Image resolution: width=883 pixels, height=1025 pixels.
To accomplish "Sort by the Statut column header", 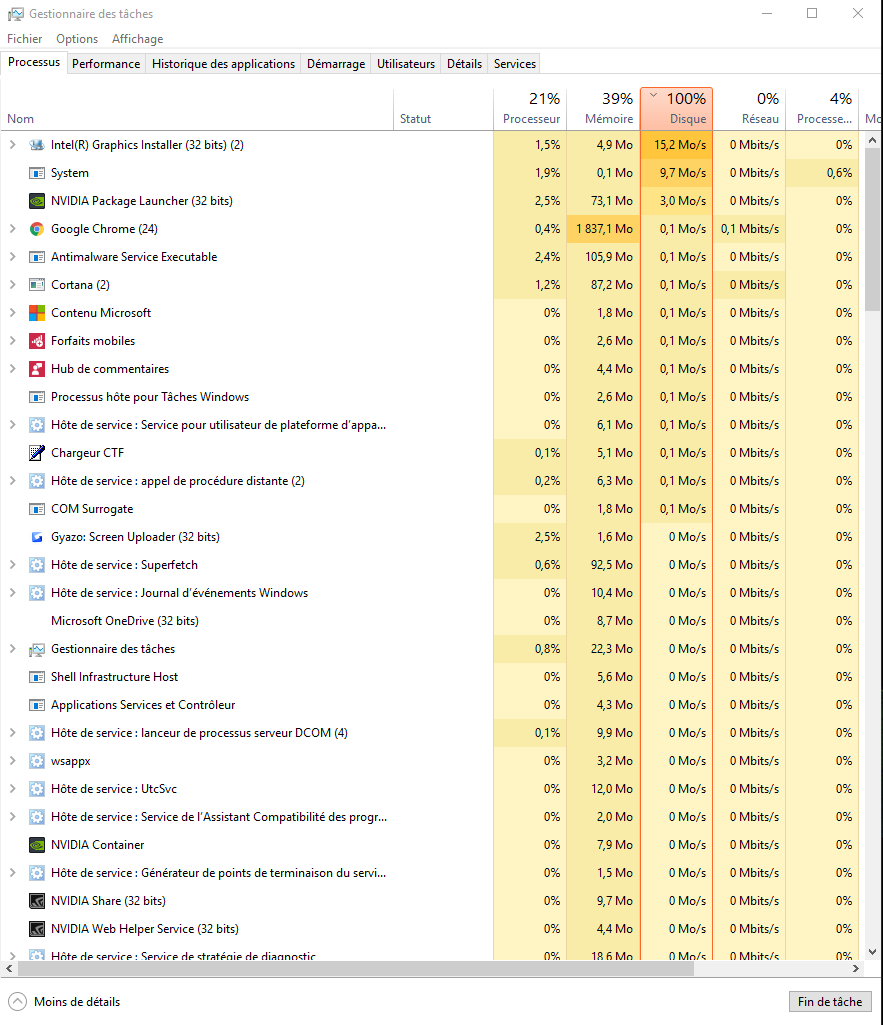I will pyautogui.click(x=443, y=109).
